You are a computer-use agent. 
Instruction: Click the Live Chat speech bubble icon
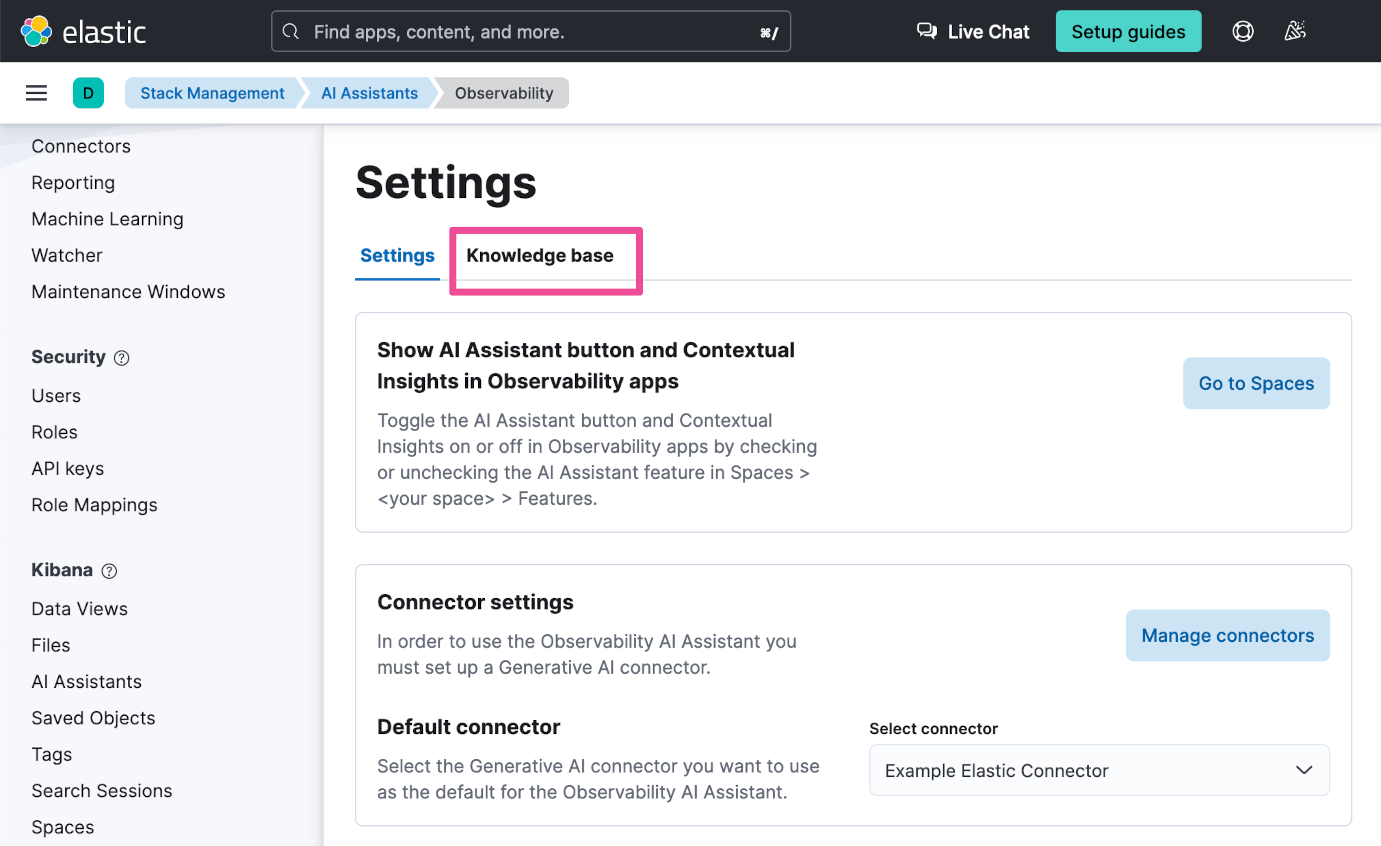(x=925, y=31)
